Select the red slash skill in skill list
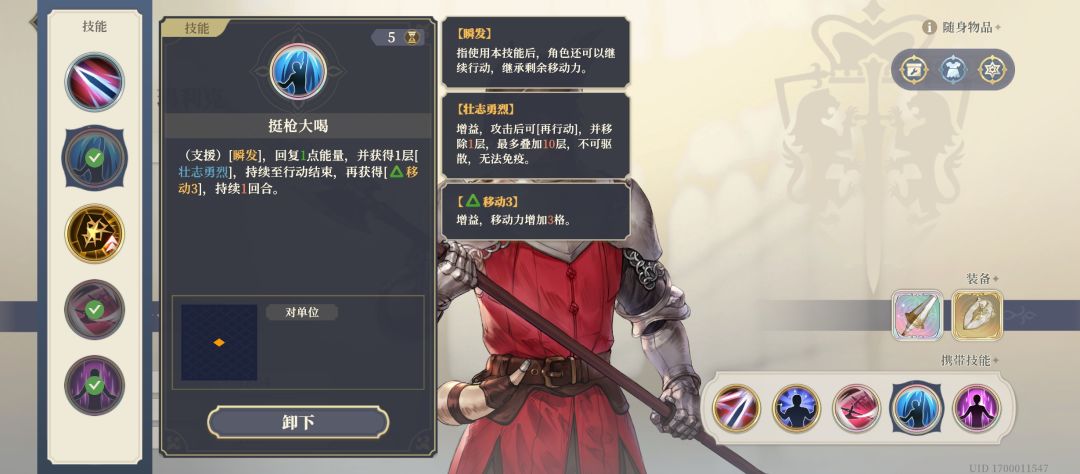Screen dimensions: 1080x474 pyautogui.click(x=94, y=82)
